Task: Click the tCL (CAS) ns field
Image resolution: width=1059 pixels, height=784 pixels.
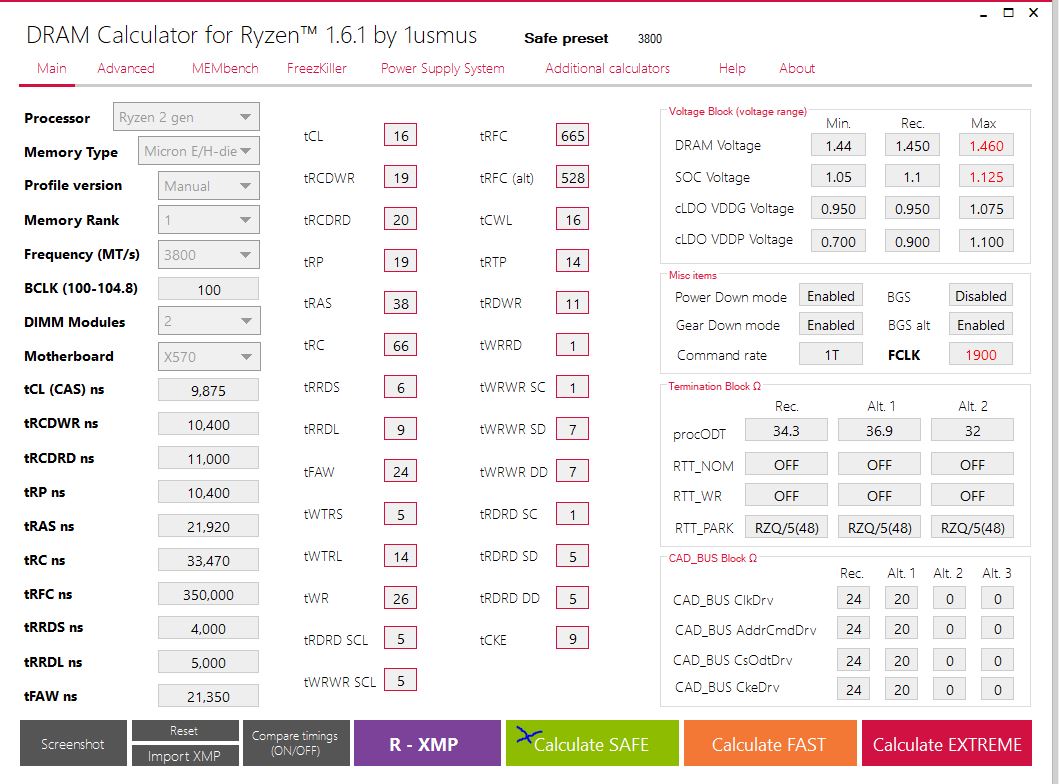Action: pos(208,390)
